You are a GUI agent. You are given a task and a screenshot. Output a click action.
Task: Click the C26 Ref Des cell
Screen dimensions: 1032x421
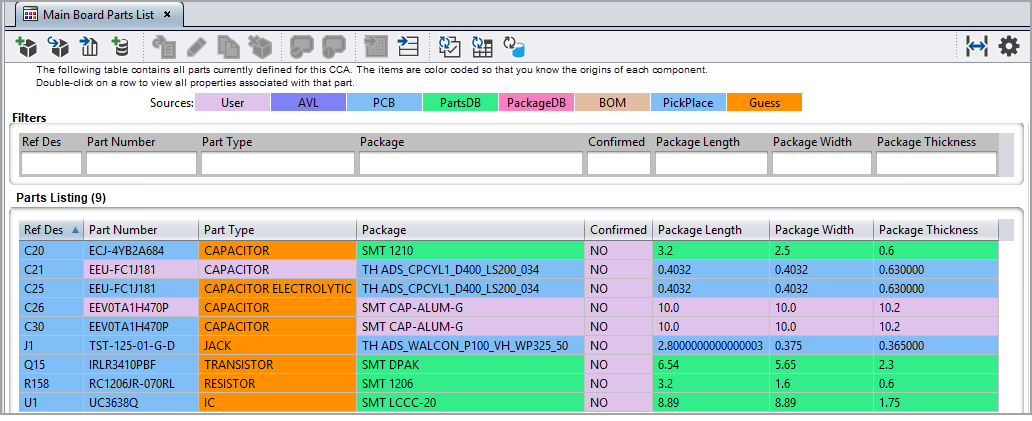[51, 307]
